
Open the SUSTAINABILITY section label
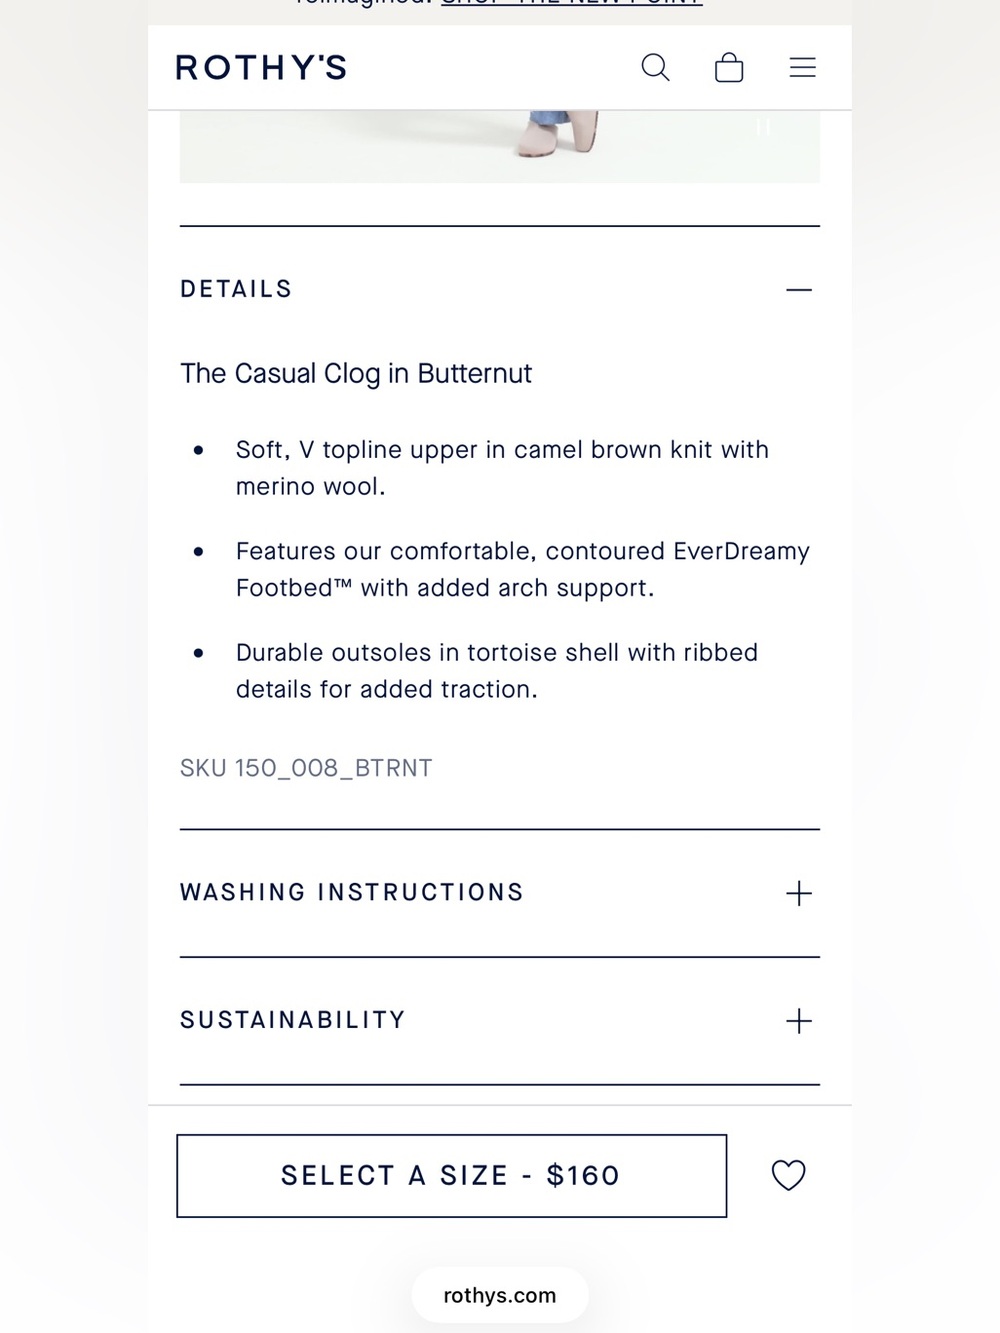[293, 1020]
